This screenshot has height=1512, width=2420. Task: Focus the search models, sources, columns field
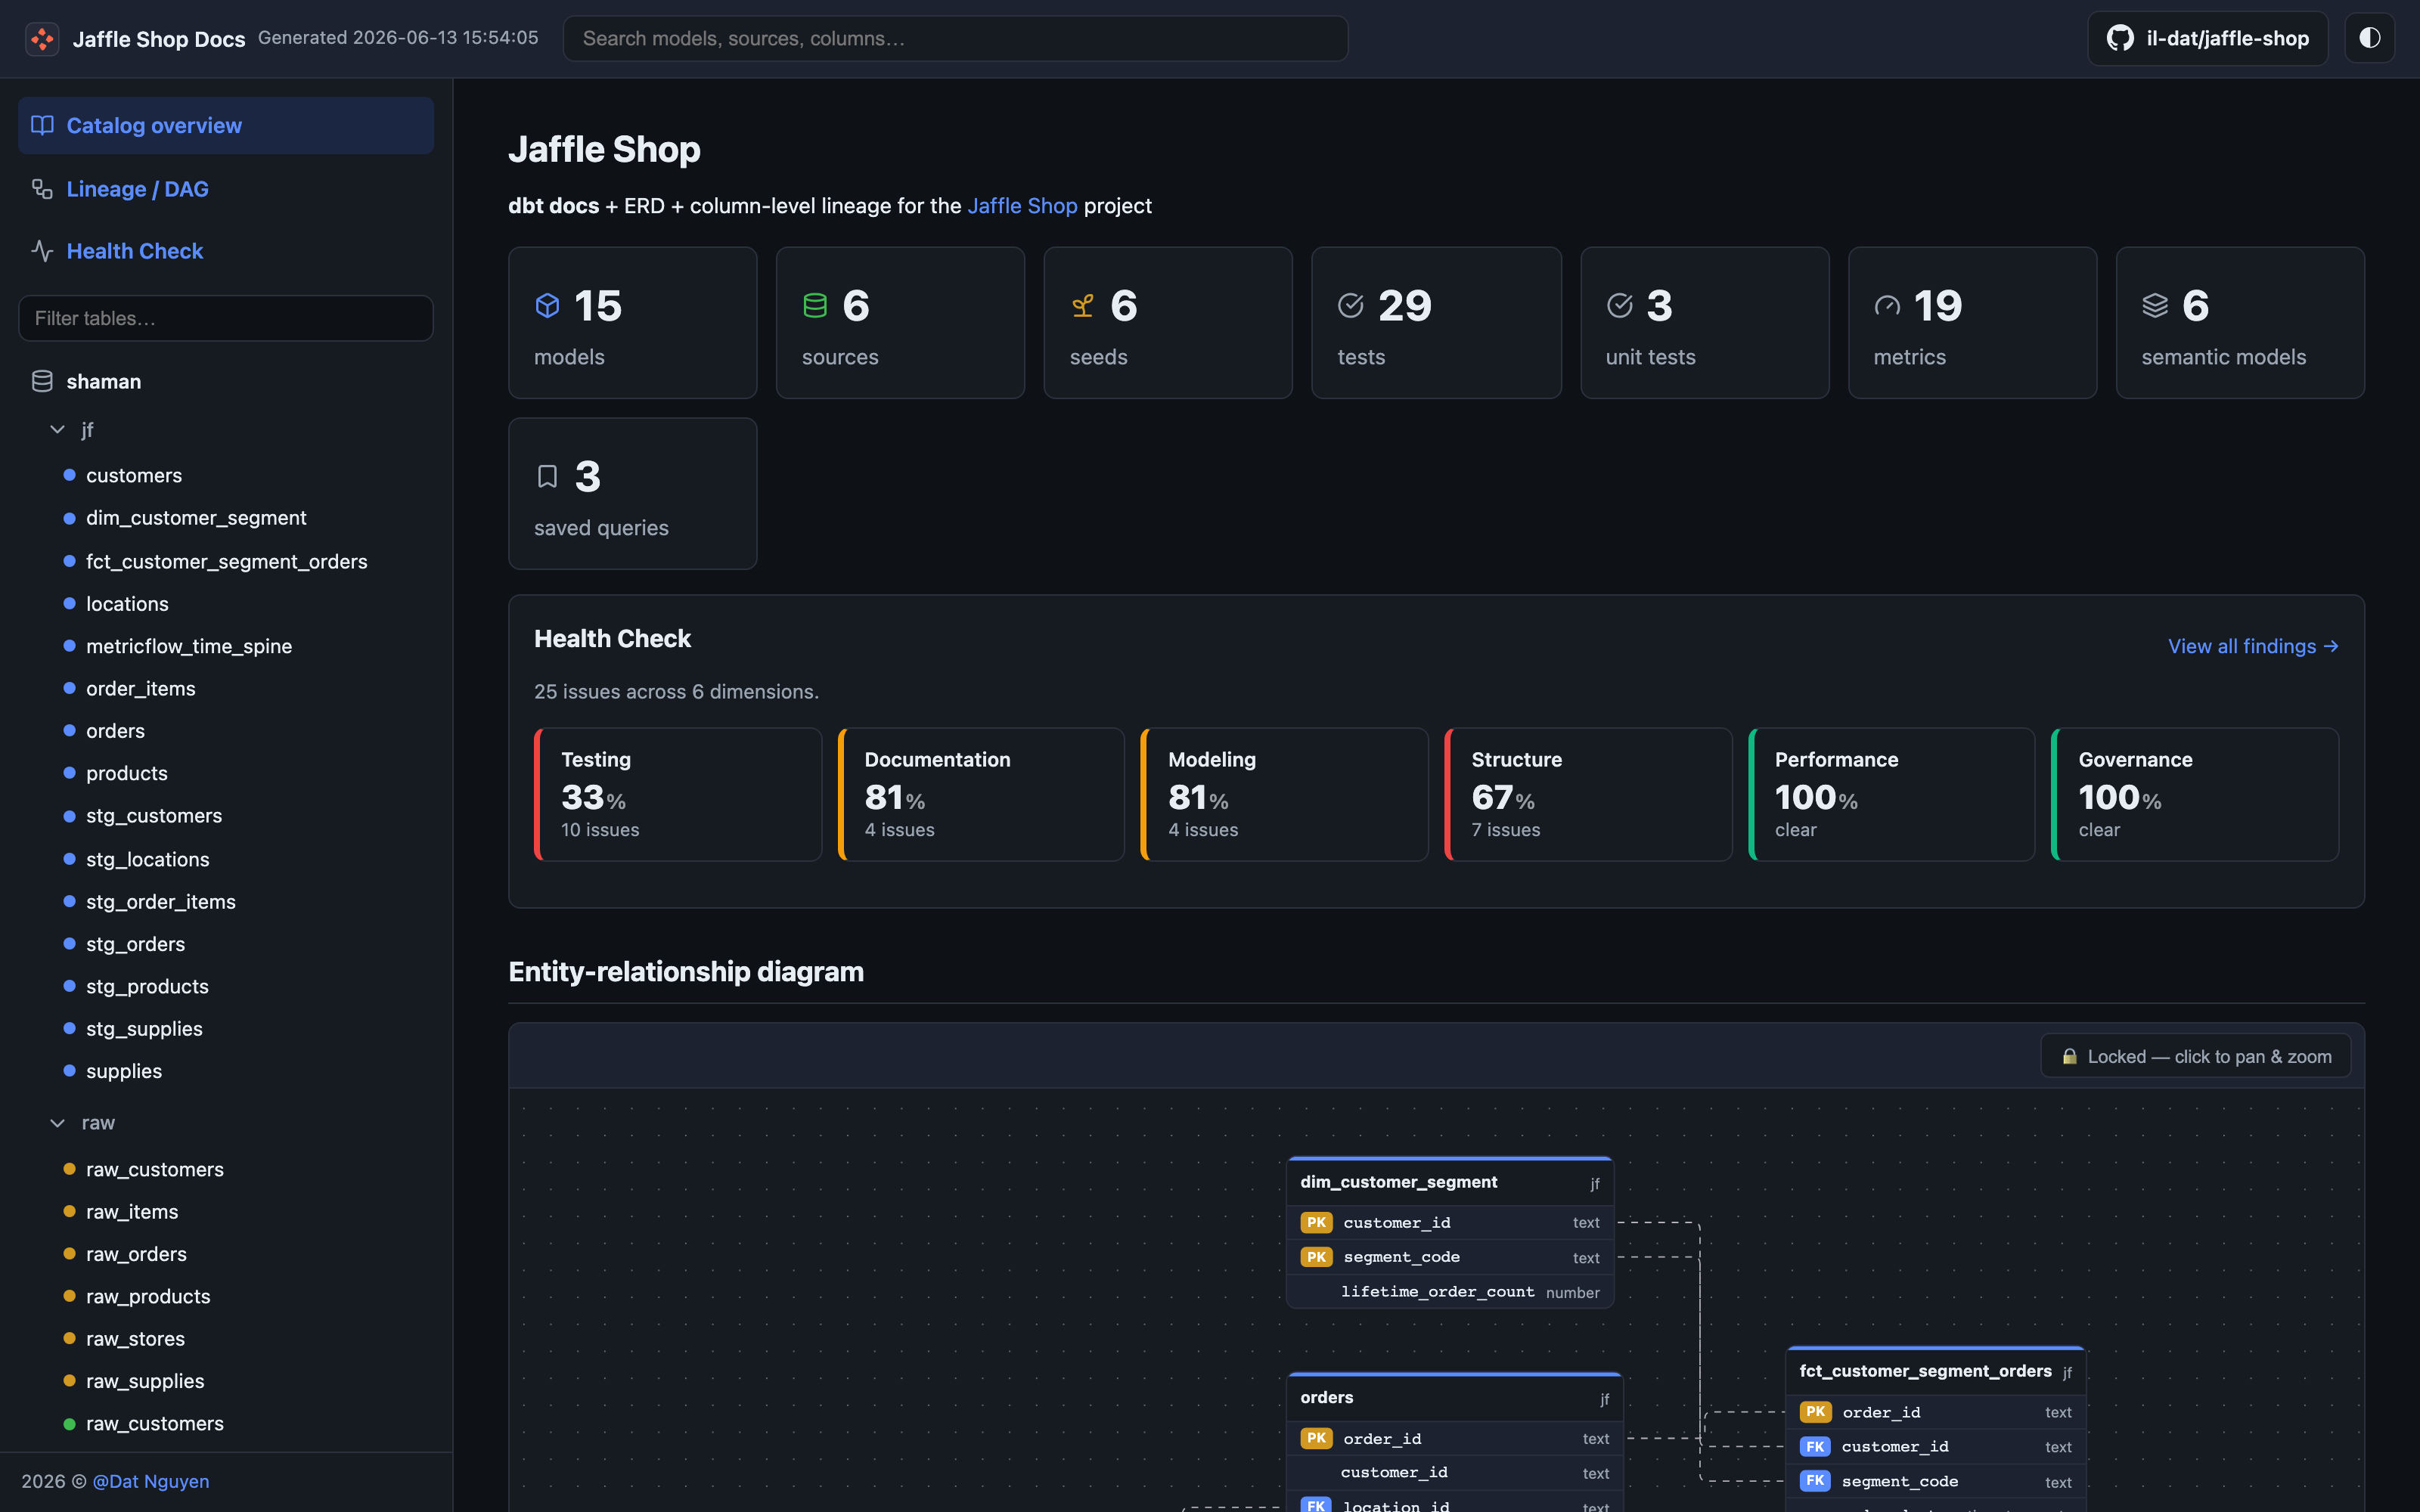955,39
